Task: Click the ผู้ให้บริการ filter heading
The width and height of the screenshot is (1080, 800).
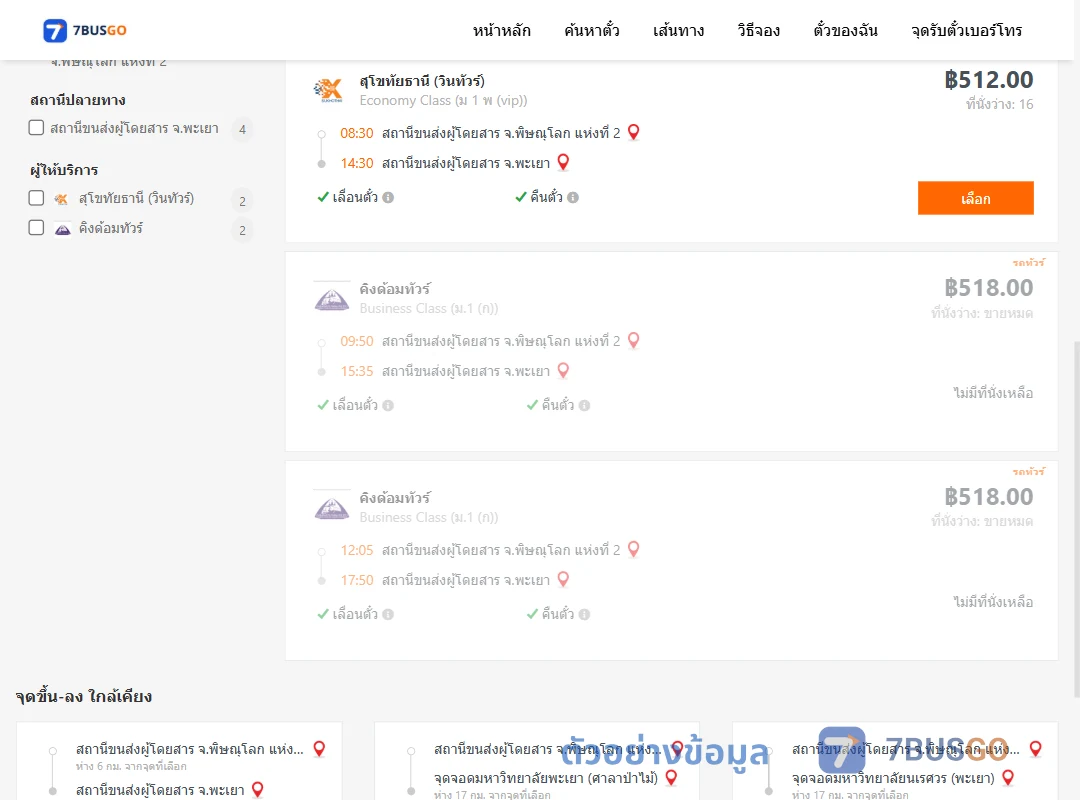Action: (x=64, y=170)
